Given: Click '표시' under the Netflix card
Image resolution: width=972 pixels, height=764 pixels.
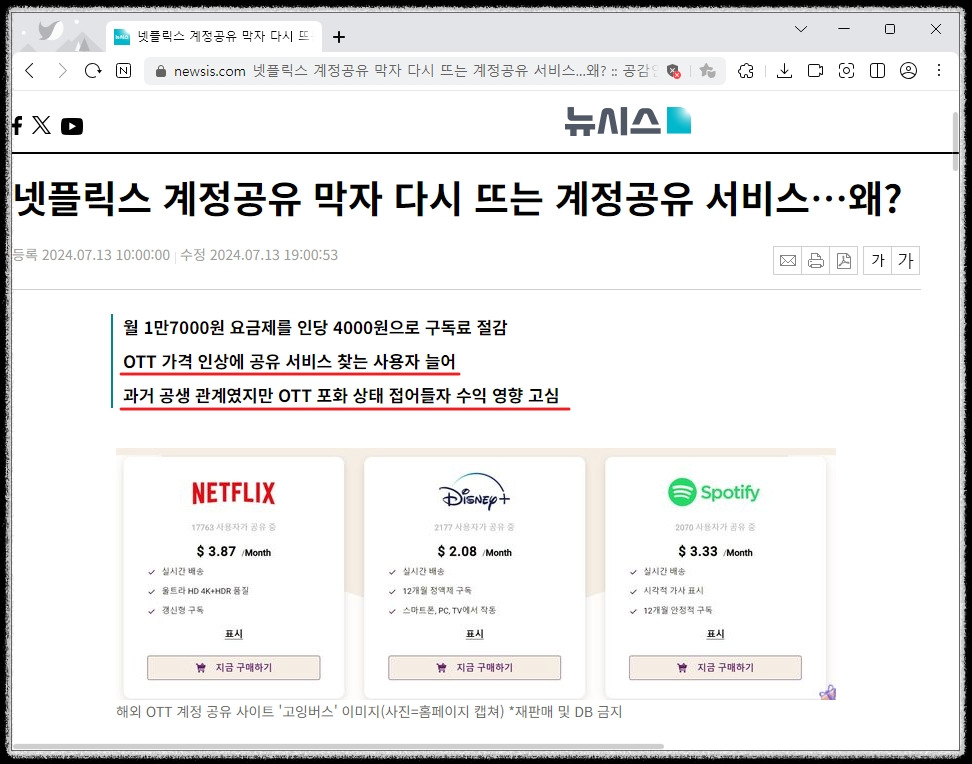Looking at the screenshot, I should pos(234,634).
